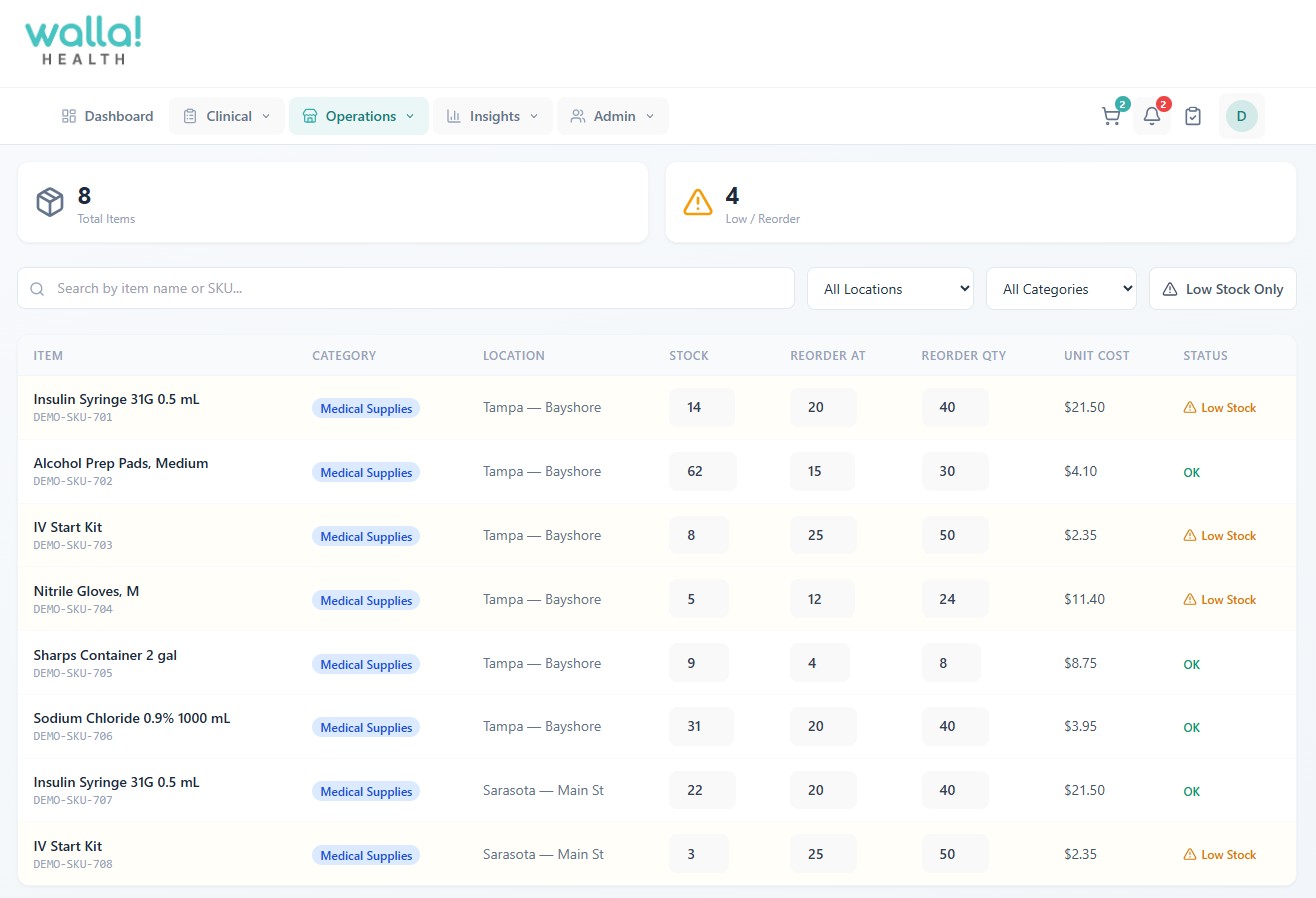The image size is (1316, 898).
Task: Click the ITEM column header
Action: 48,356
